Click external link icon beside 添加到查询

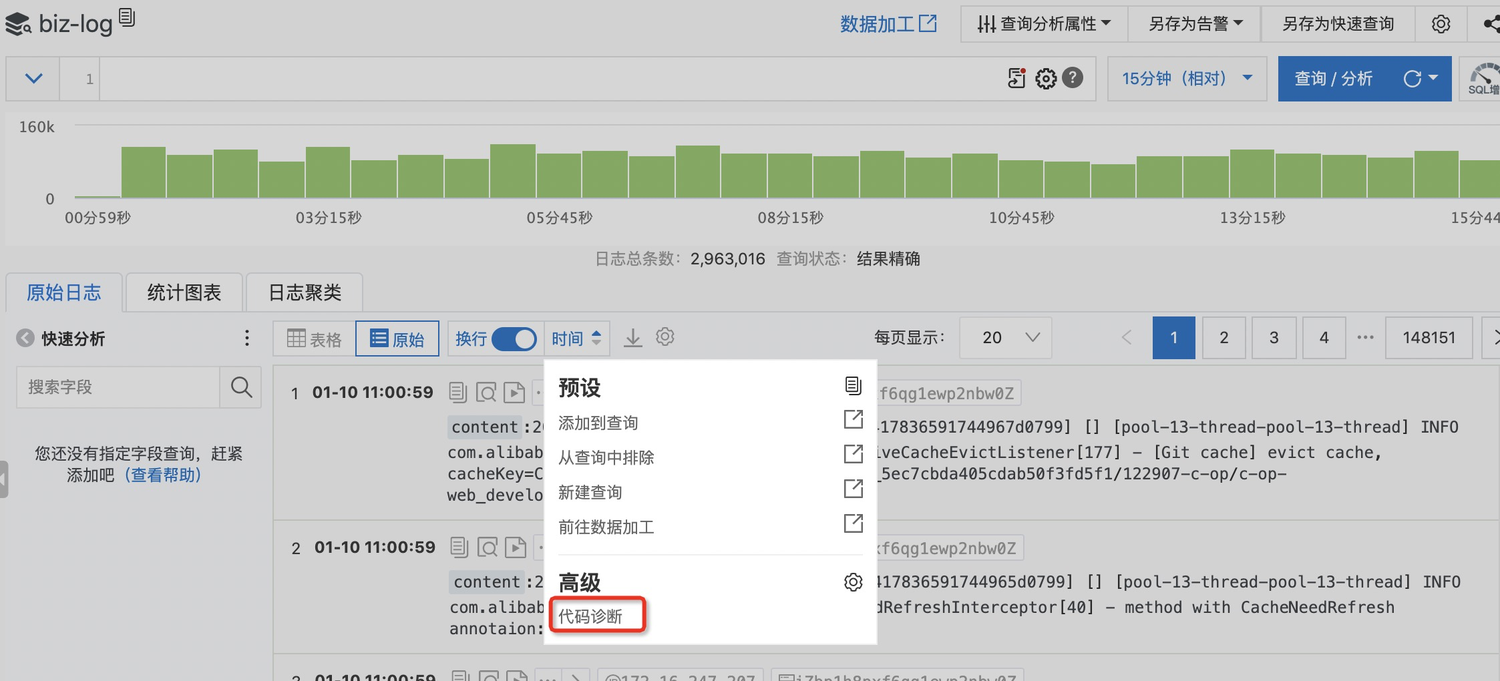853,419
